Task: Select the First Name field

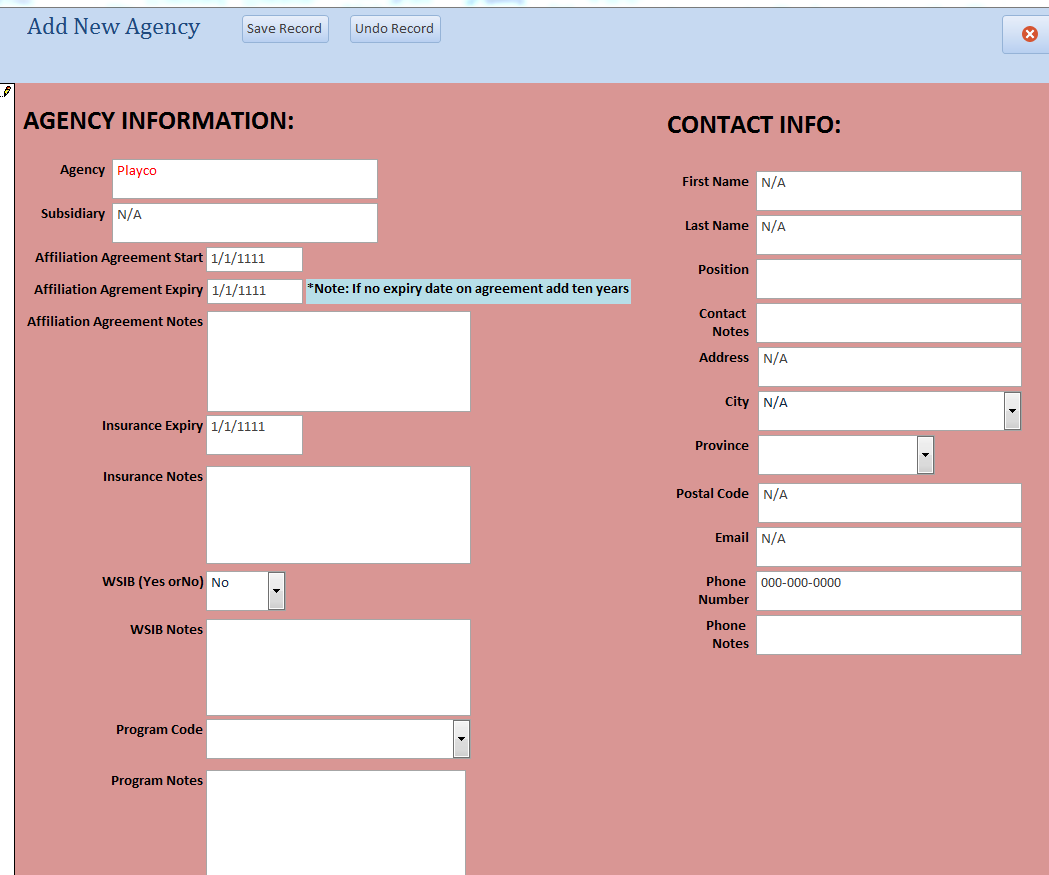Action: [x=889, y=191]
